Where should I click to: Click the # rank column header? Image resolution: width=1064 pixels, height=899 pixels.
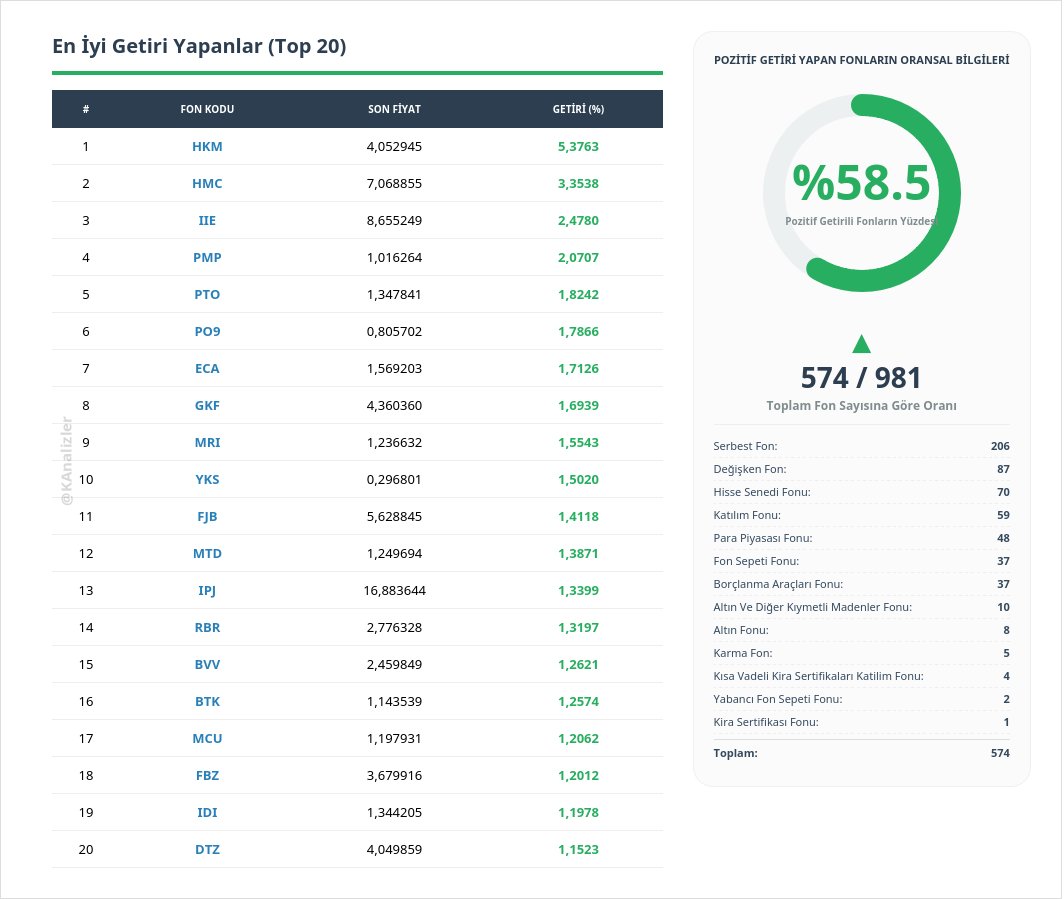pos(86,109)
